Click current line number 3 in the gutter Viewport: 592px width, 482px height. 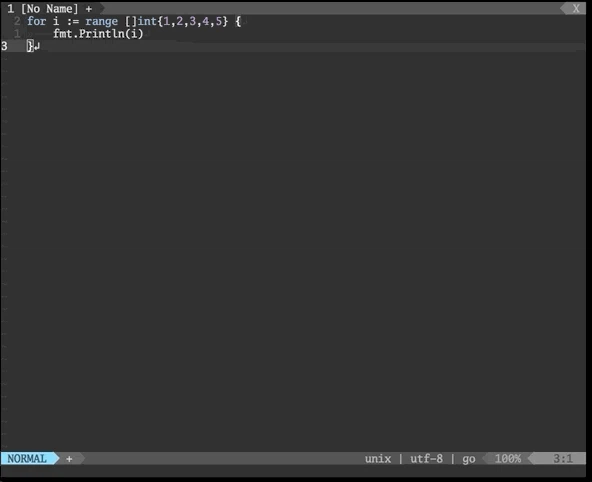(x=4, y=46)
